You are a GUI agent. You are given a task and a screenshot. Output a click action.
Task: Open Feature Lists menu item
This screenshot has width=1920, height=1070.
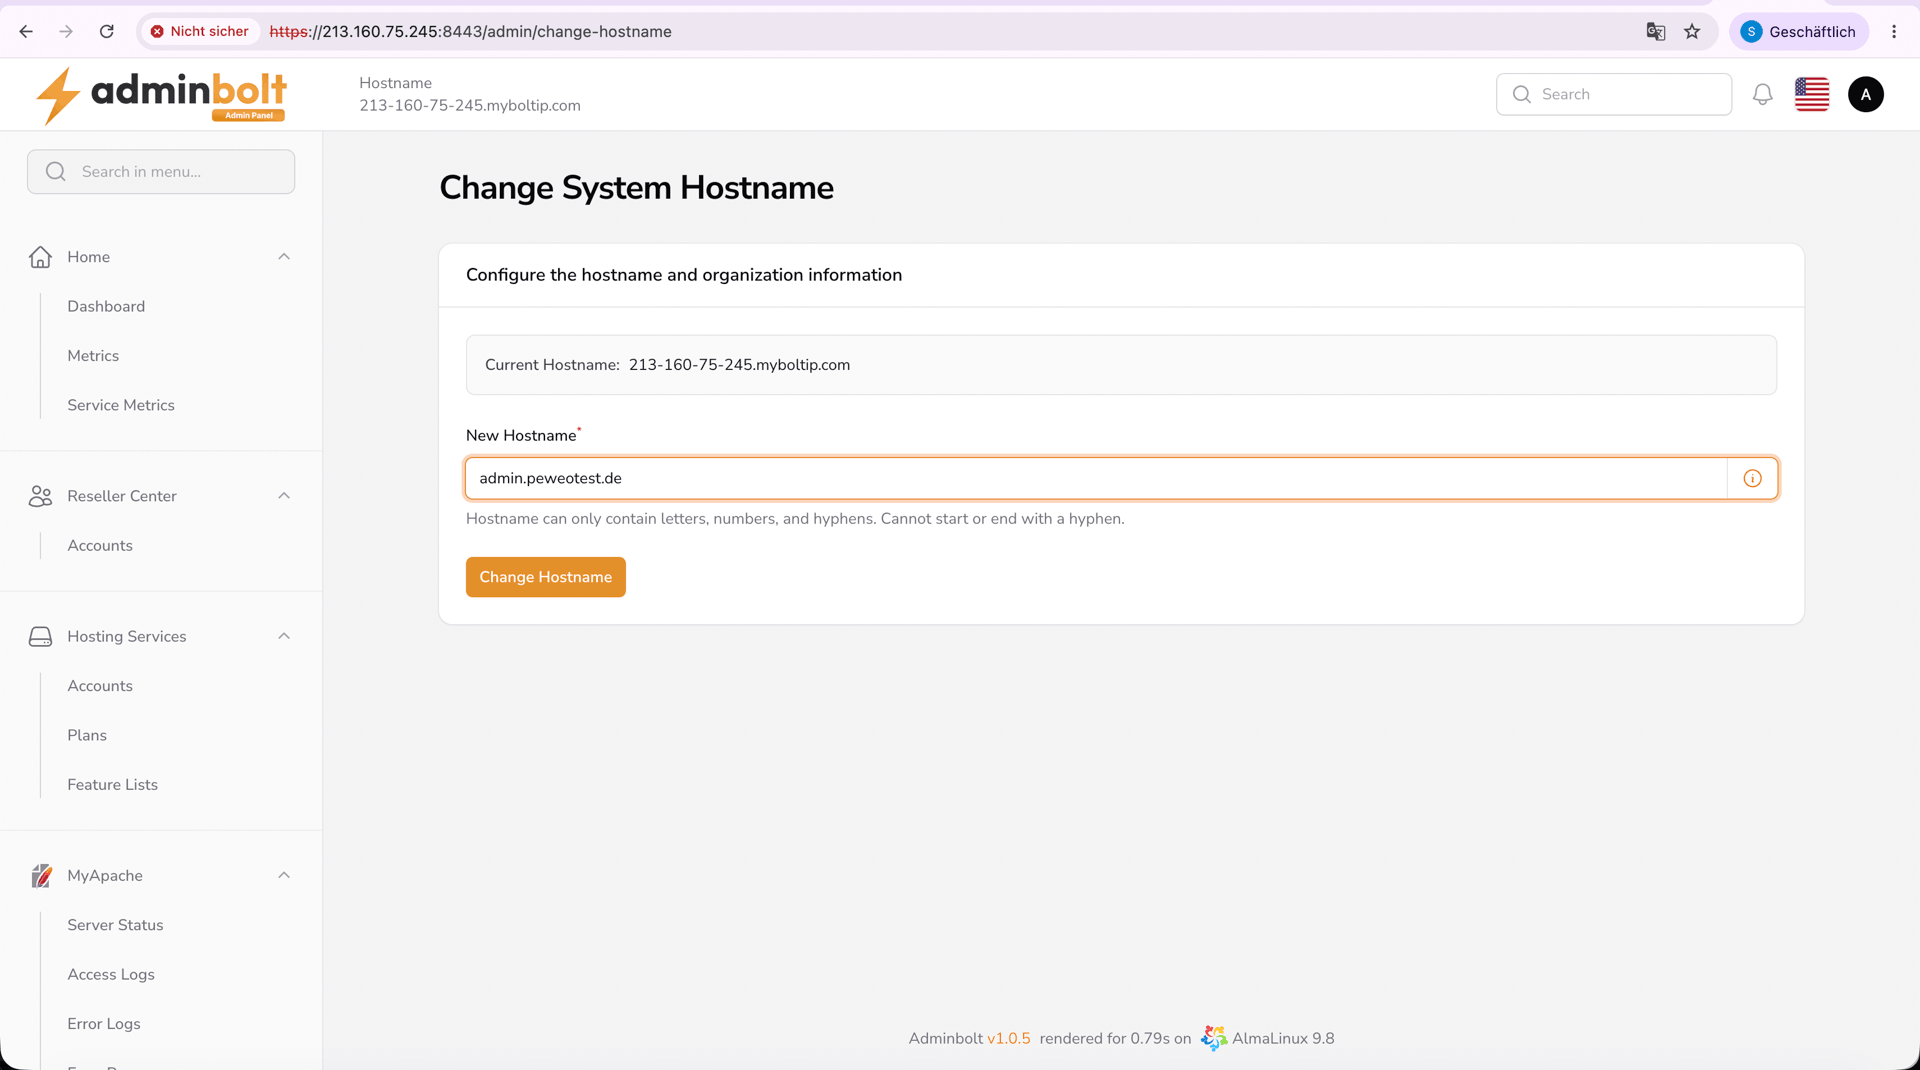(x=113, y=785)
